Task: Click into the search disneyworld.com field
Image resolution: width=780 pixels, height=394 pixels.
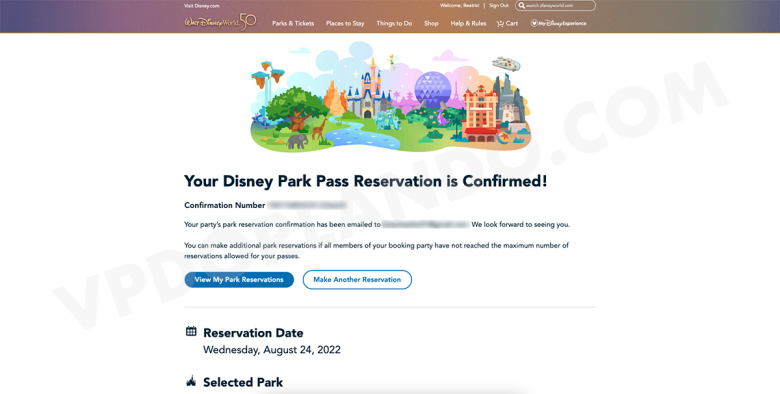Action: point(555,5)
